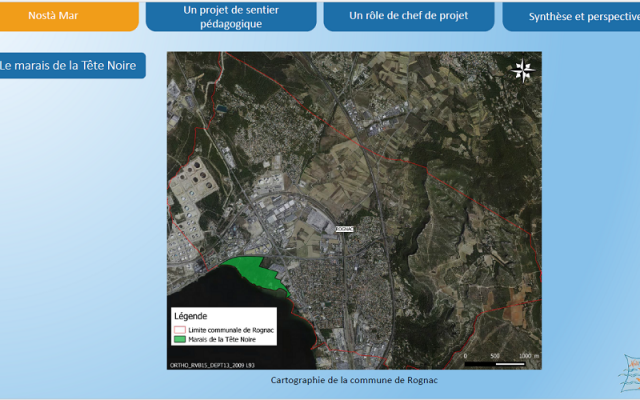This screenshot has height=400, width=640.
Task: Switch to Un projet de sentier pédagogique tab
Action: (x=230, y=16)
